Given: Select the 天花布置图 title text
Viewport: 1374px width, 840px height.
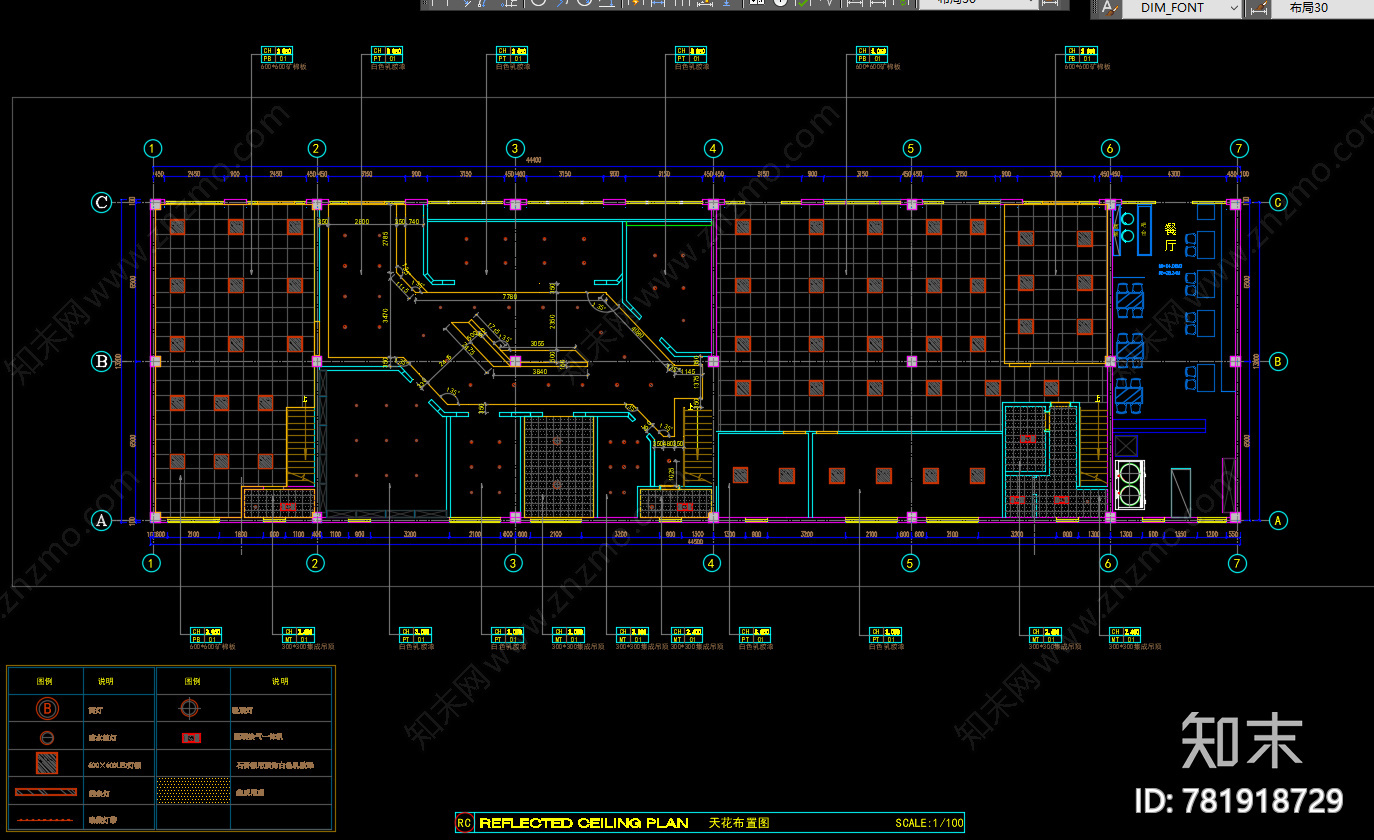Looking at the screenshot, I should [739, 823].
